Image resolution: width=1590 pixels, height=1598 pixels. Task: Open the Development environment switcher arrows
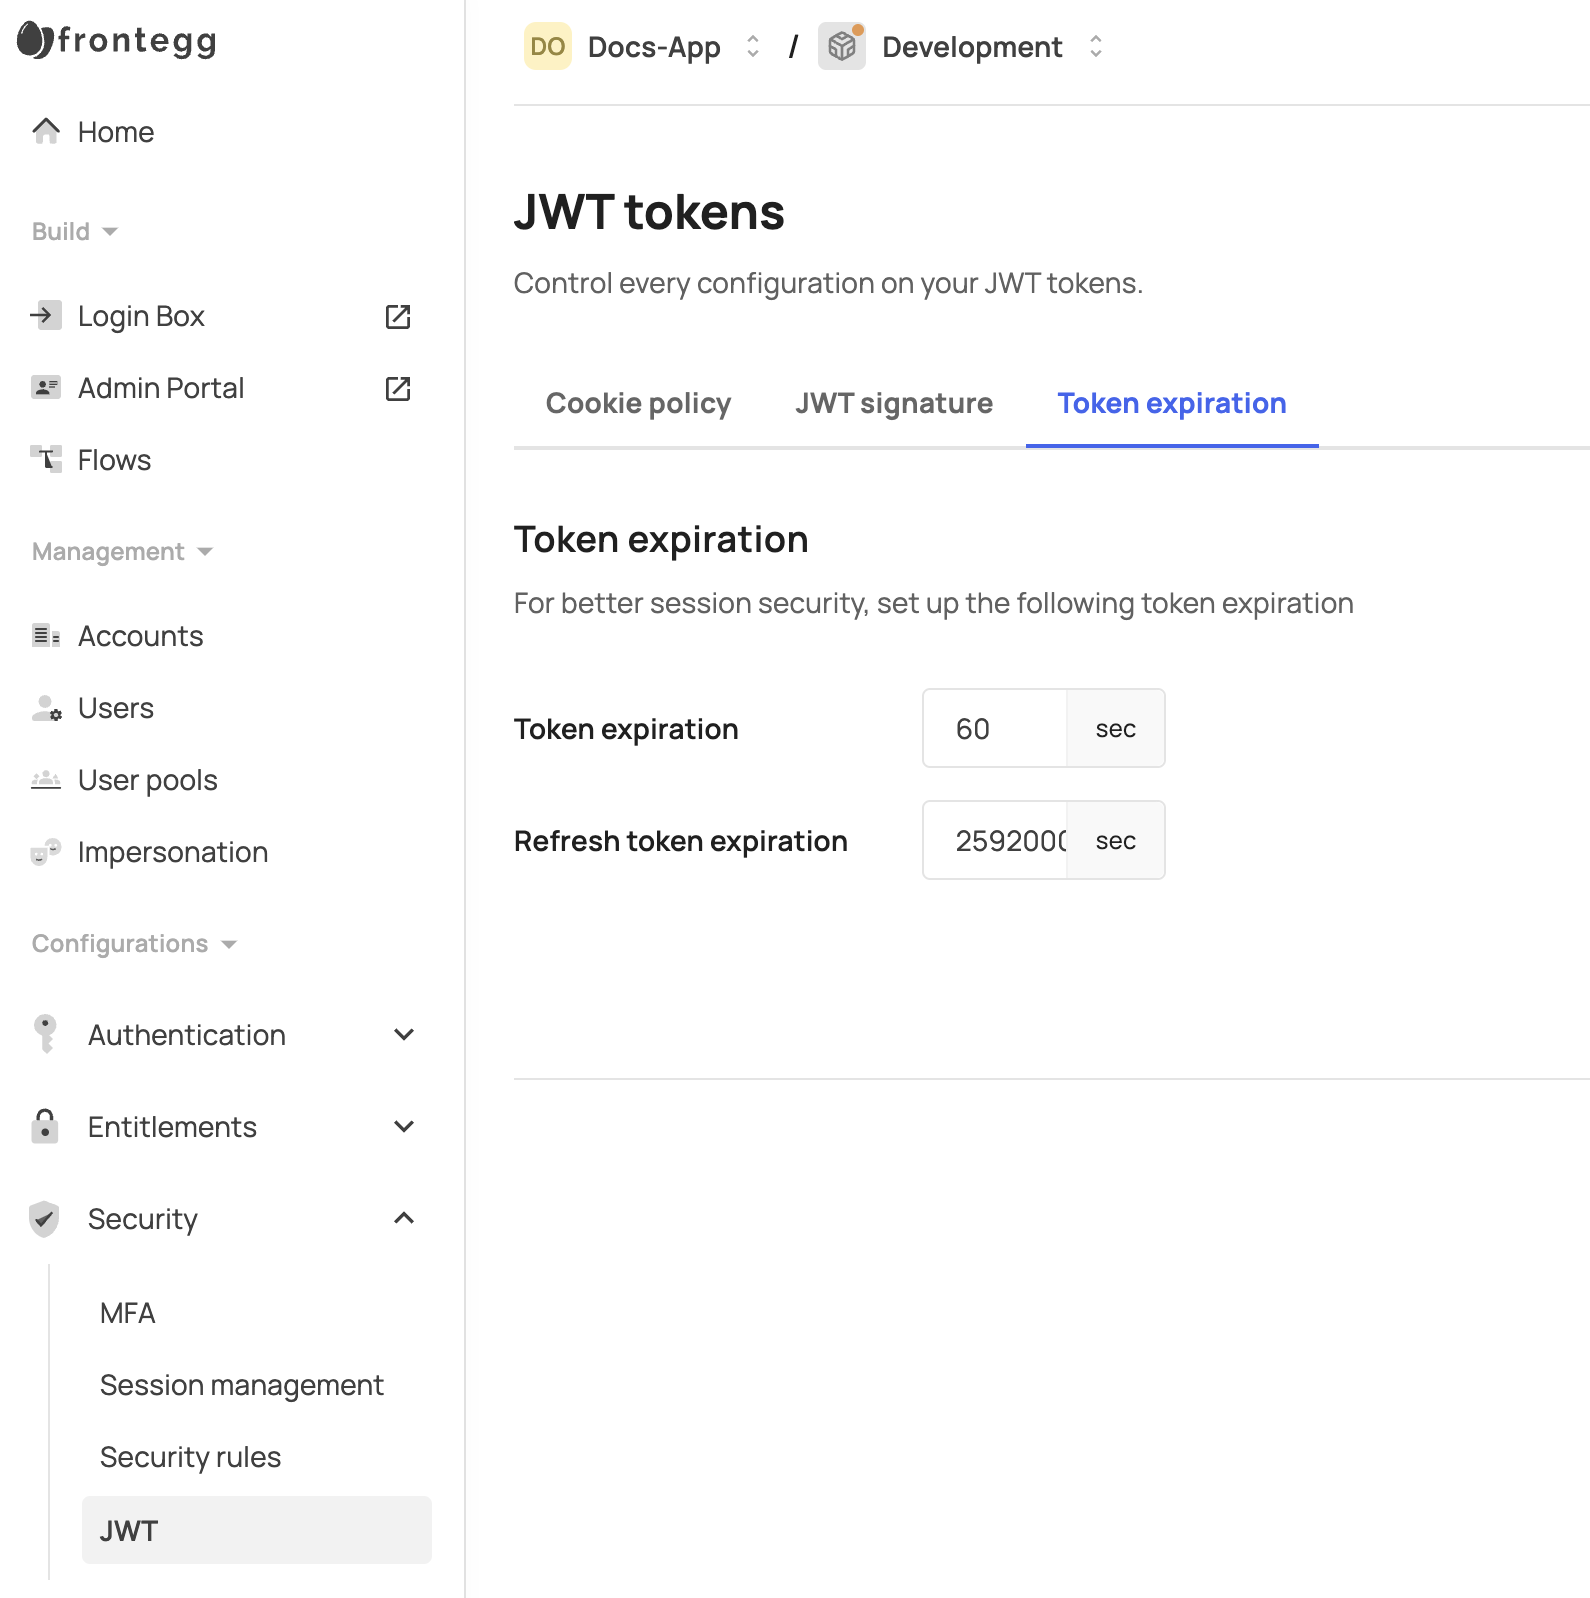click(1096, 47)
